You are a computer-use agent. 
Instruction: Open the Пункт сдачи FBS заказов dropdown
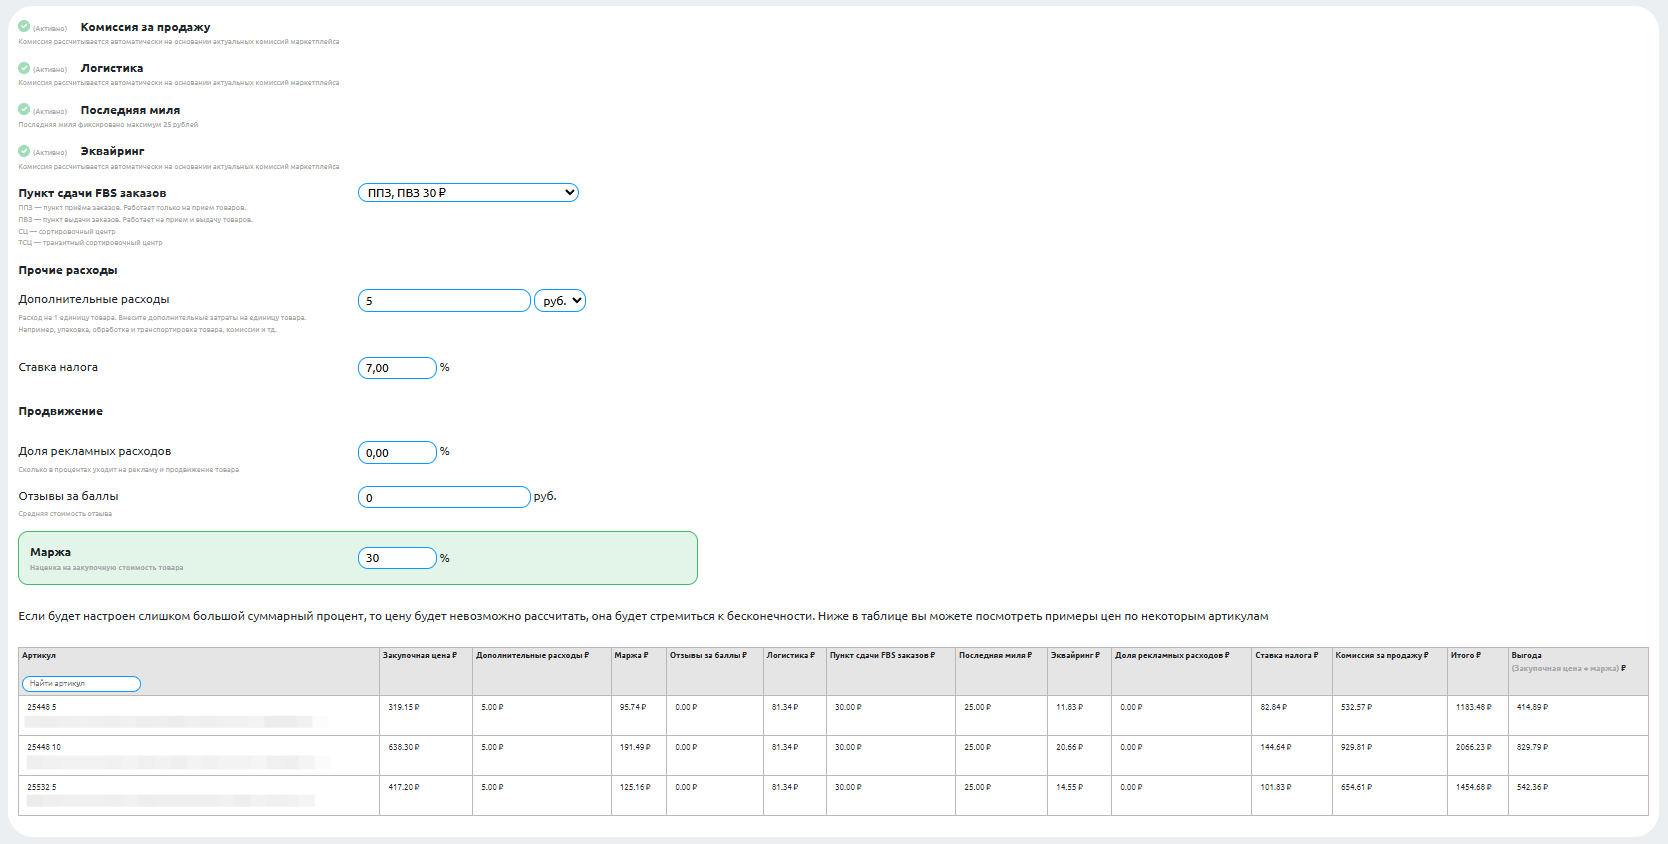(468, 193)
